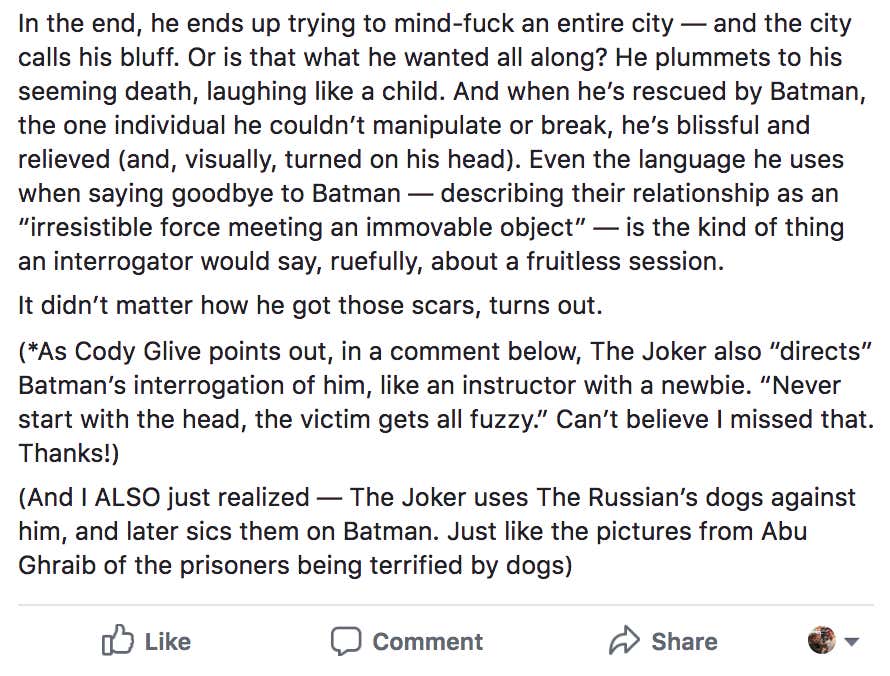Click the speech bubble Comment icon
This screenshot has height=676, width=890.
(346, 640)
